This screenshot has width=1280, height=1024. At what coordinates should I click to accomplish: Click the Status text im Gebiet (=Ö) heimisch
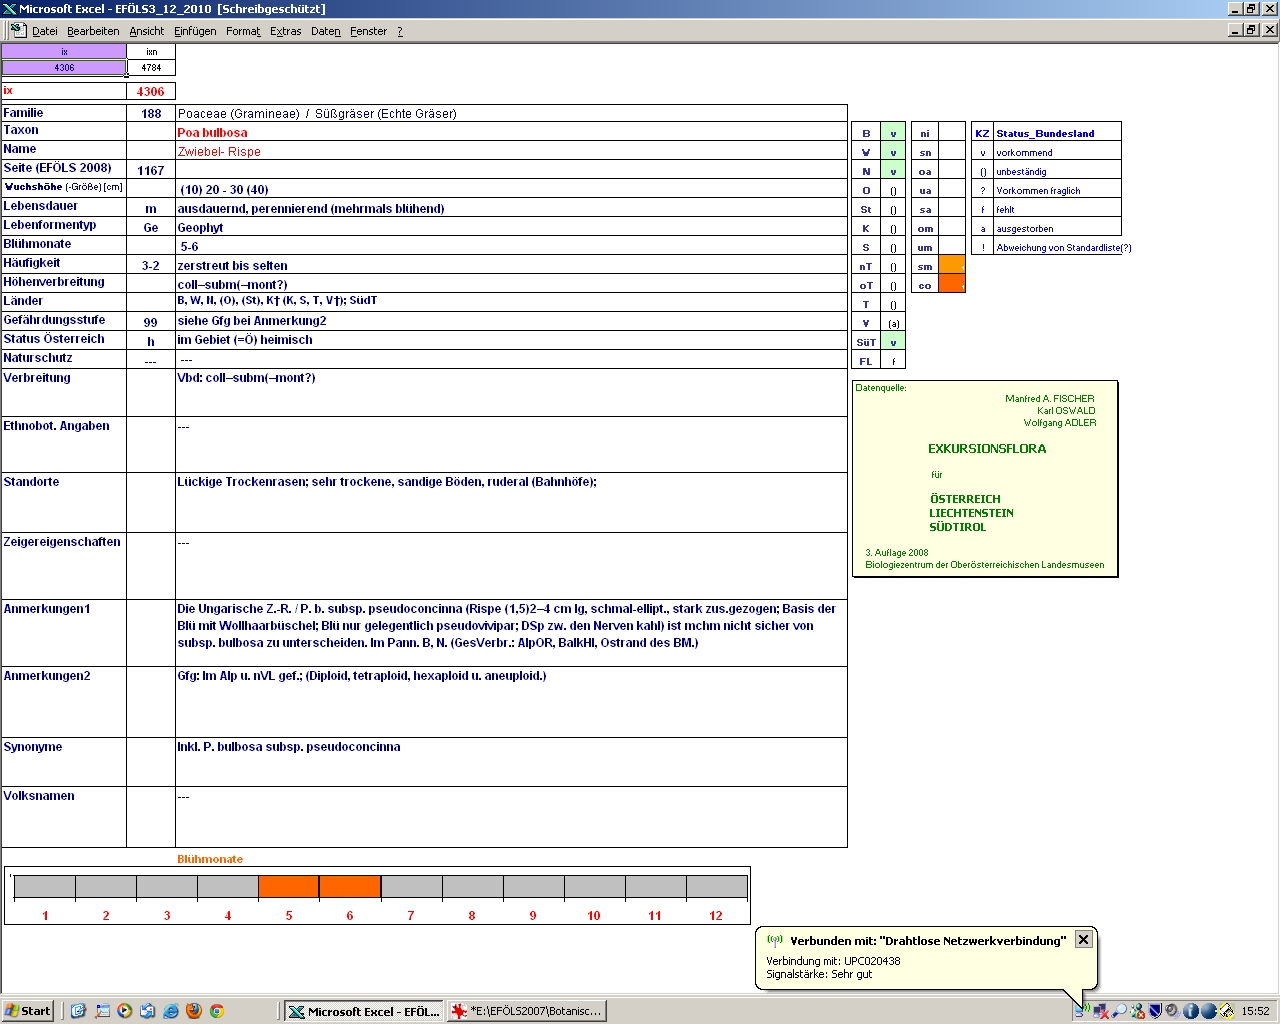245,340
